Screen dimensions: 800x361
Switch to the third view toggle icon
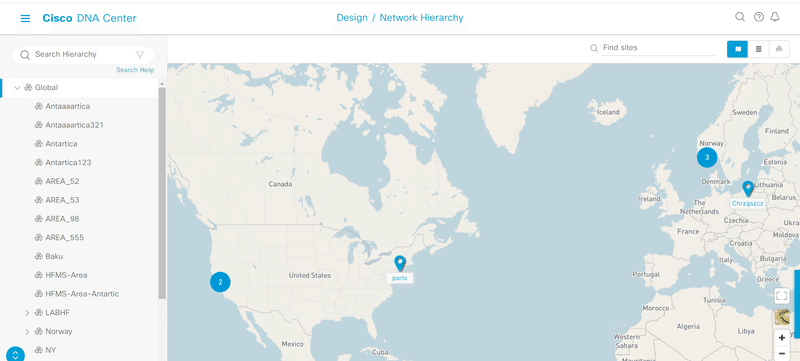coord(779,49)
